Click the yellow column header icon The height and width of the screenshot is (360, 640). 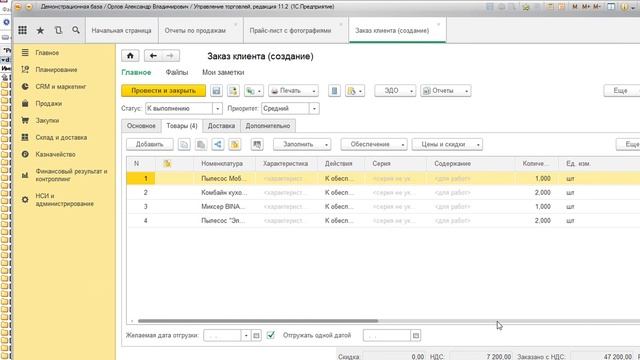(167, 164)
